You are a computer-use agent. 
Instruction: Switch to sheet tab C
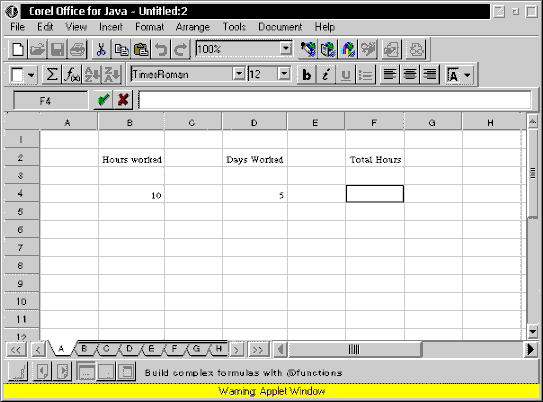pos(106,349)
